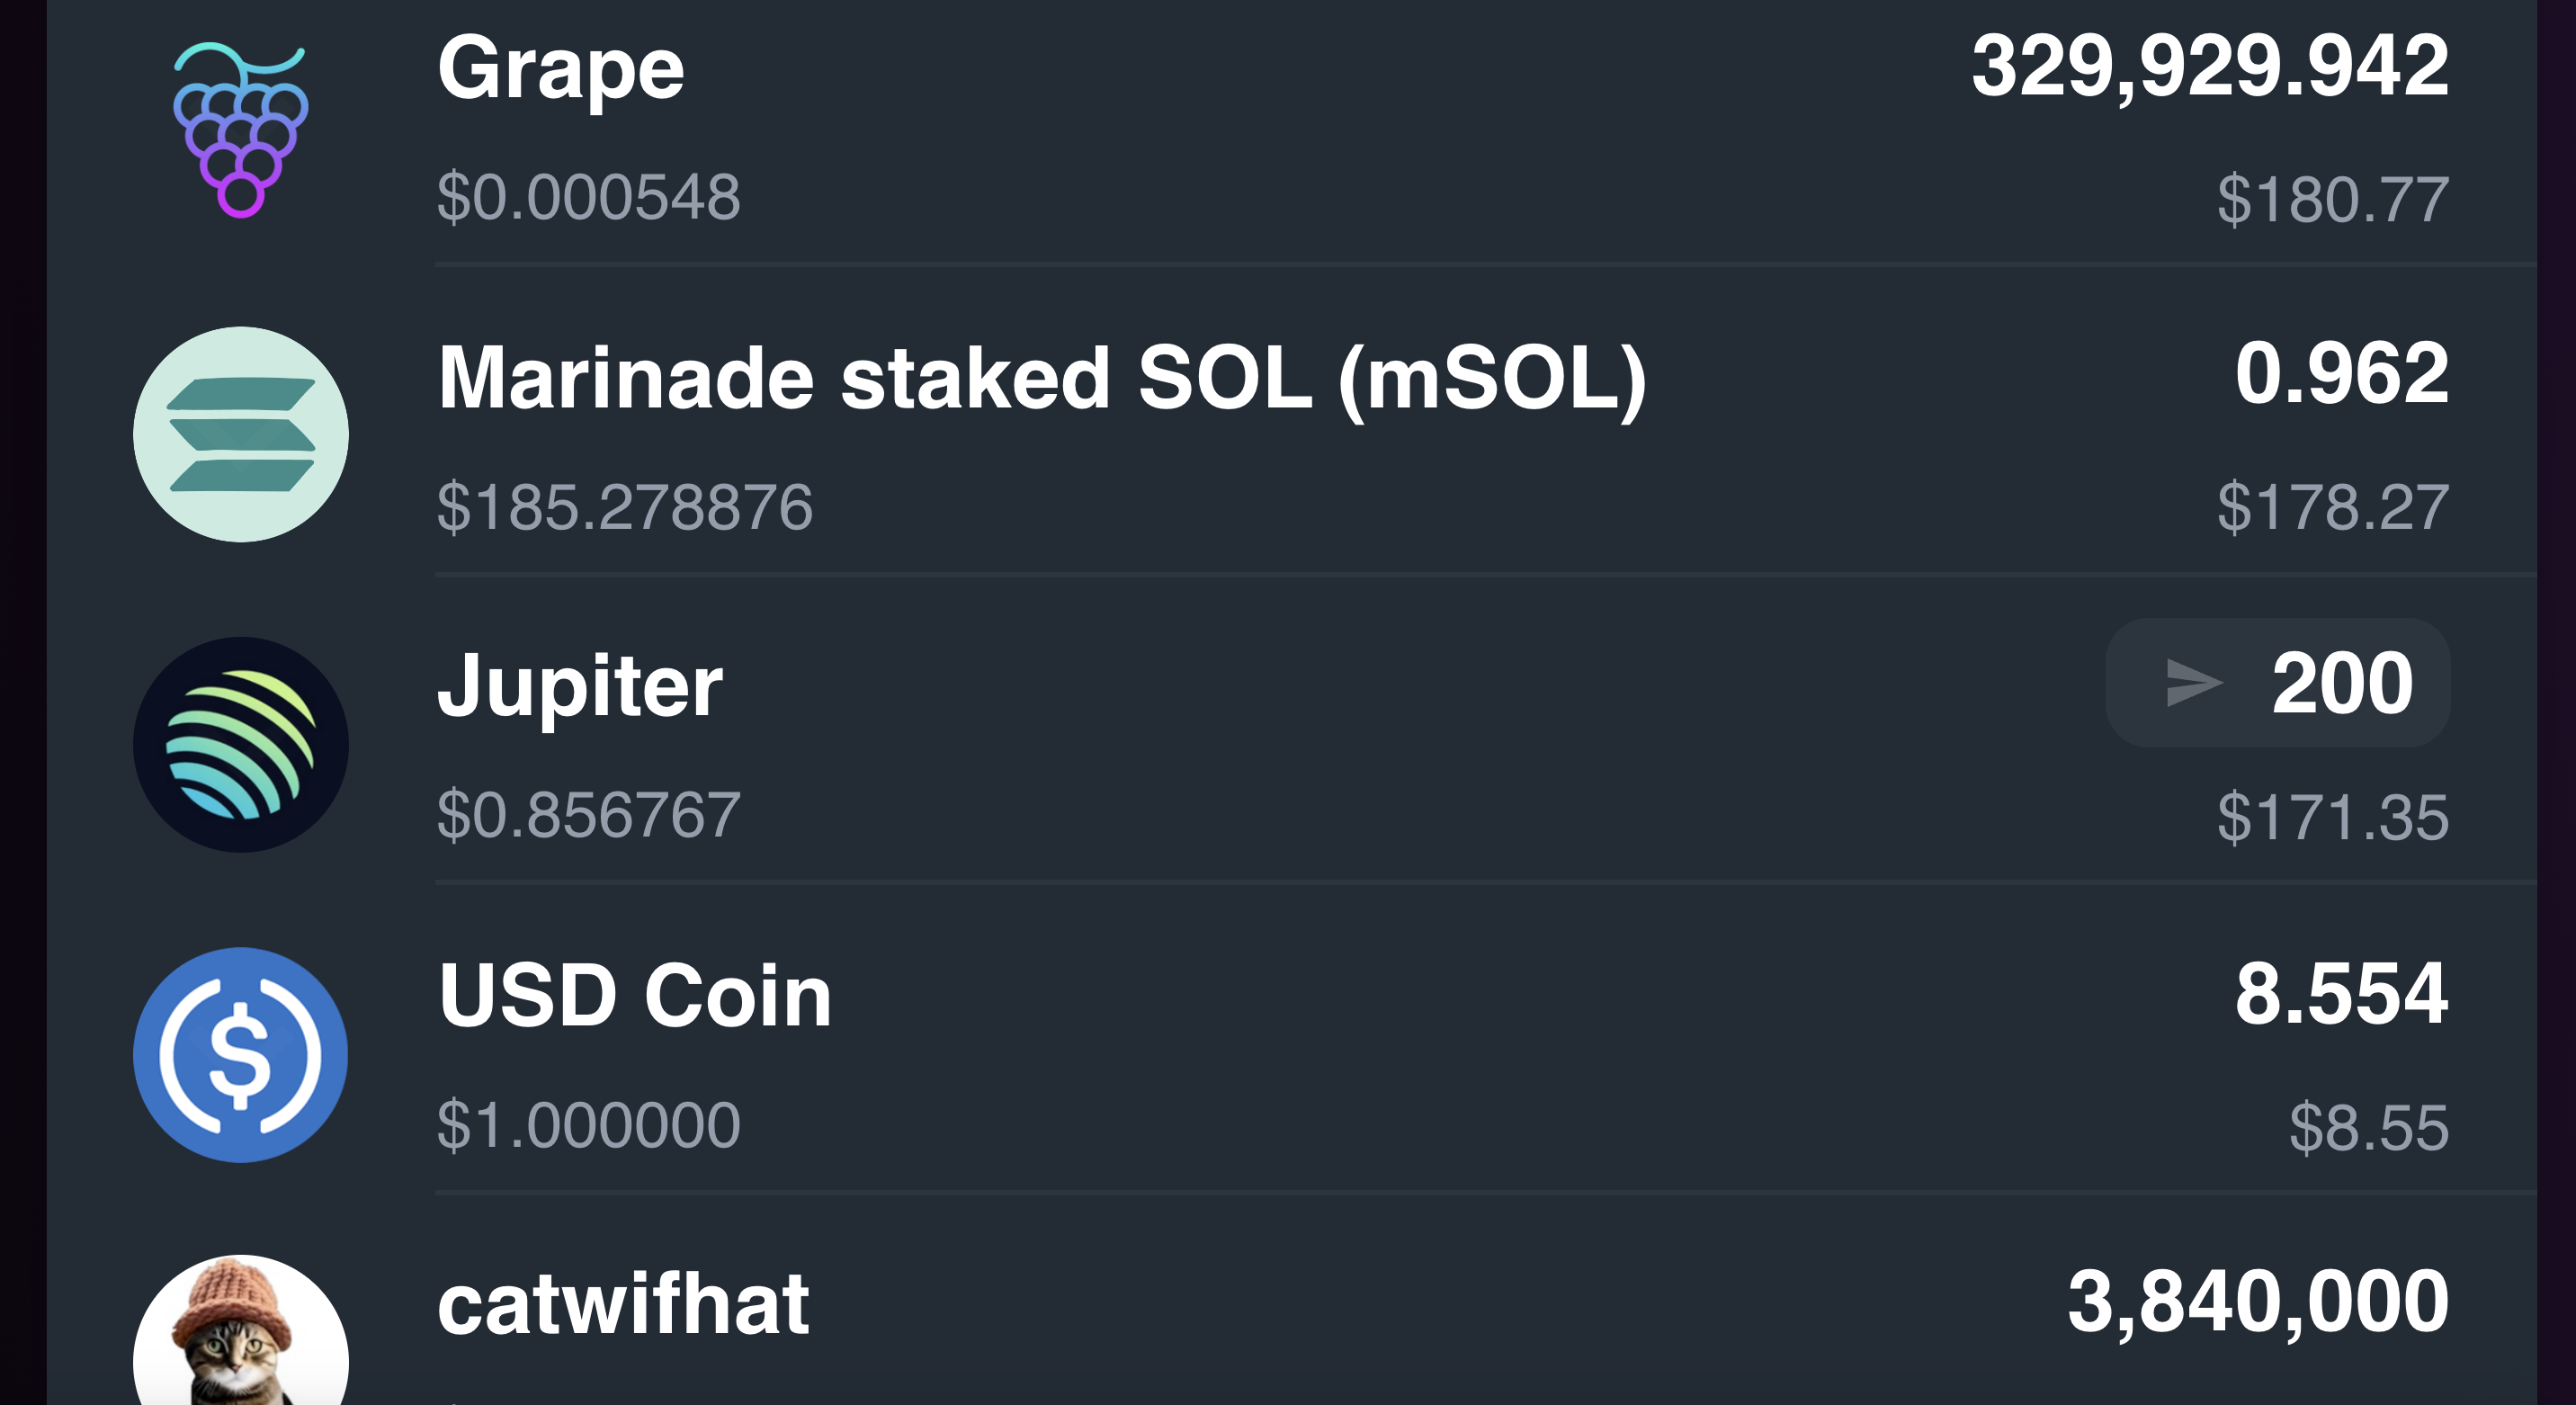Screen dimensions: 2576x1405
Task: Open the catwifhat token name
Action: [623, 1304]
